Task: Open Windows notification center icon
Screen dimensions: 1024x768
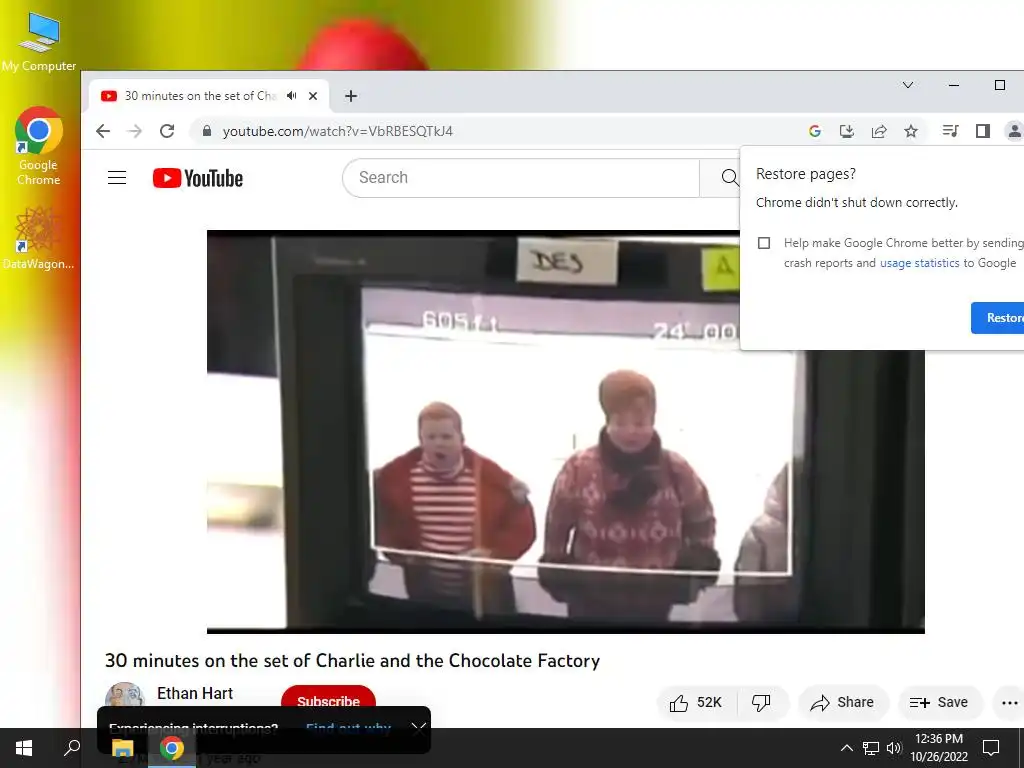Action: pos(991,748)
